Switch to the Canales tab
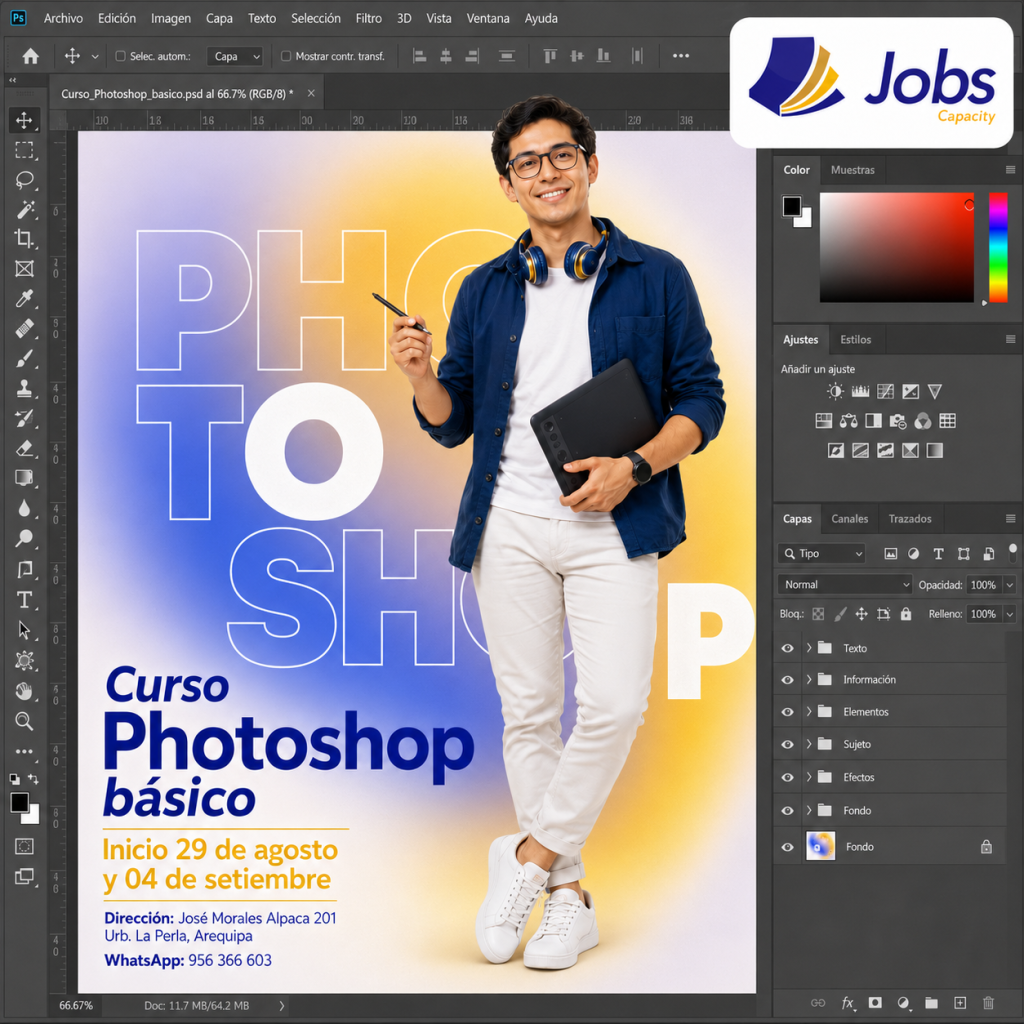Image resolution: width=1024 pixels, height=1024 pixels. [x=850, y=519]
